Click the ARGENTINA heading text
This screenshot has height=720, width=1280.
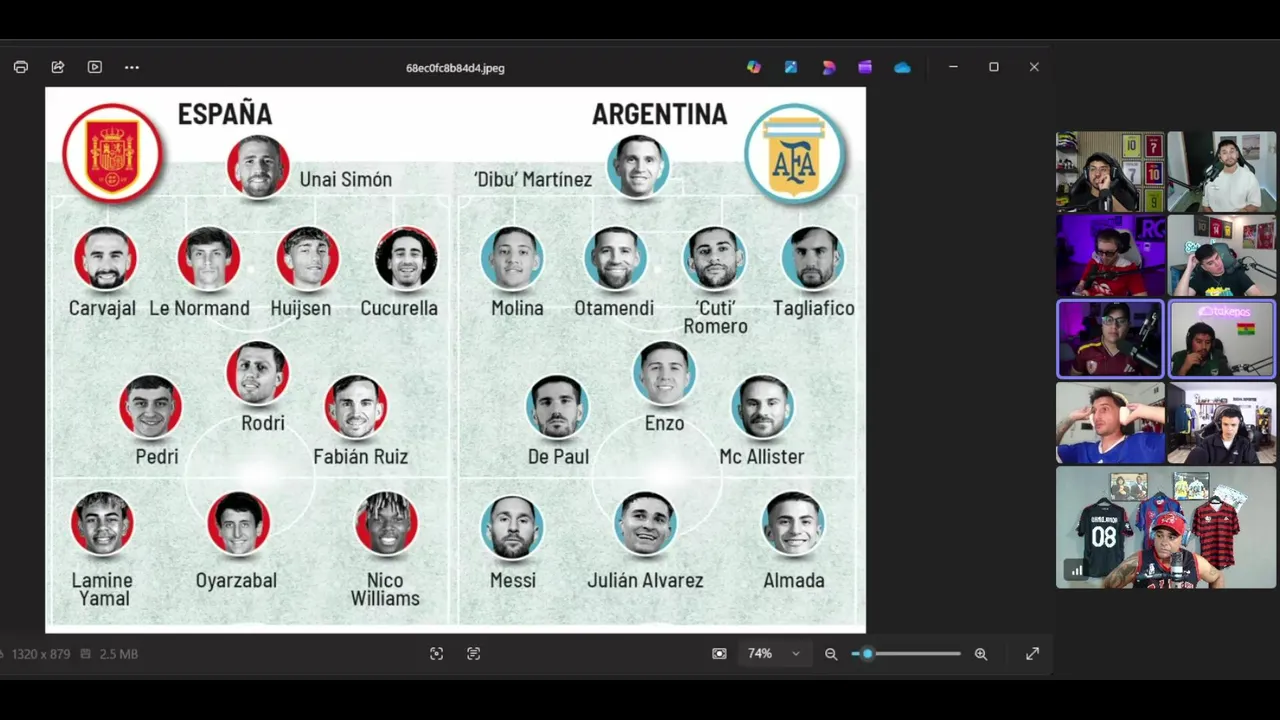coord(660,114)
